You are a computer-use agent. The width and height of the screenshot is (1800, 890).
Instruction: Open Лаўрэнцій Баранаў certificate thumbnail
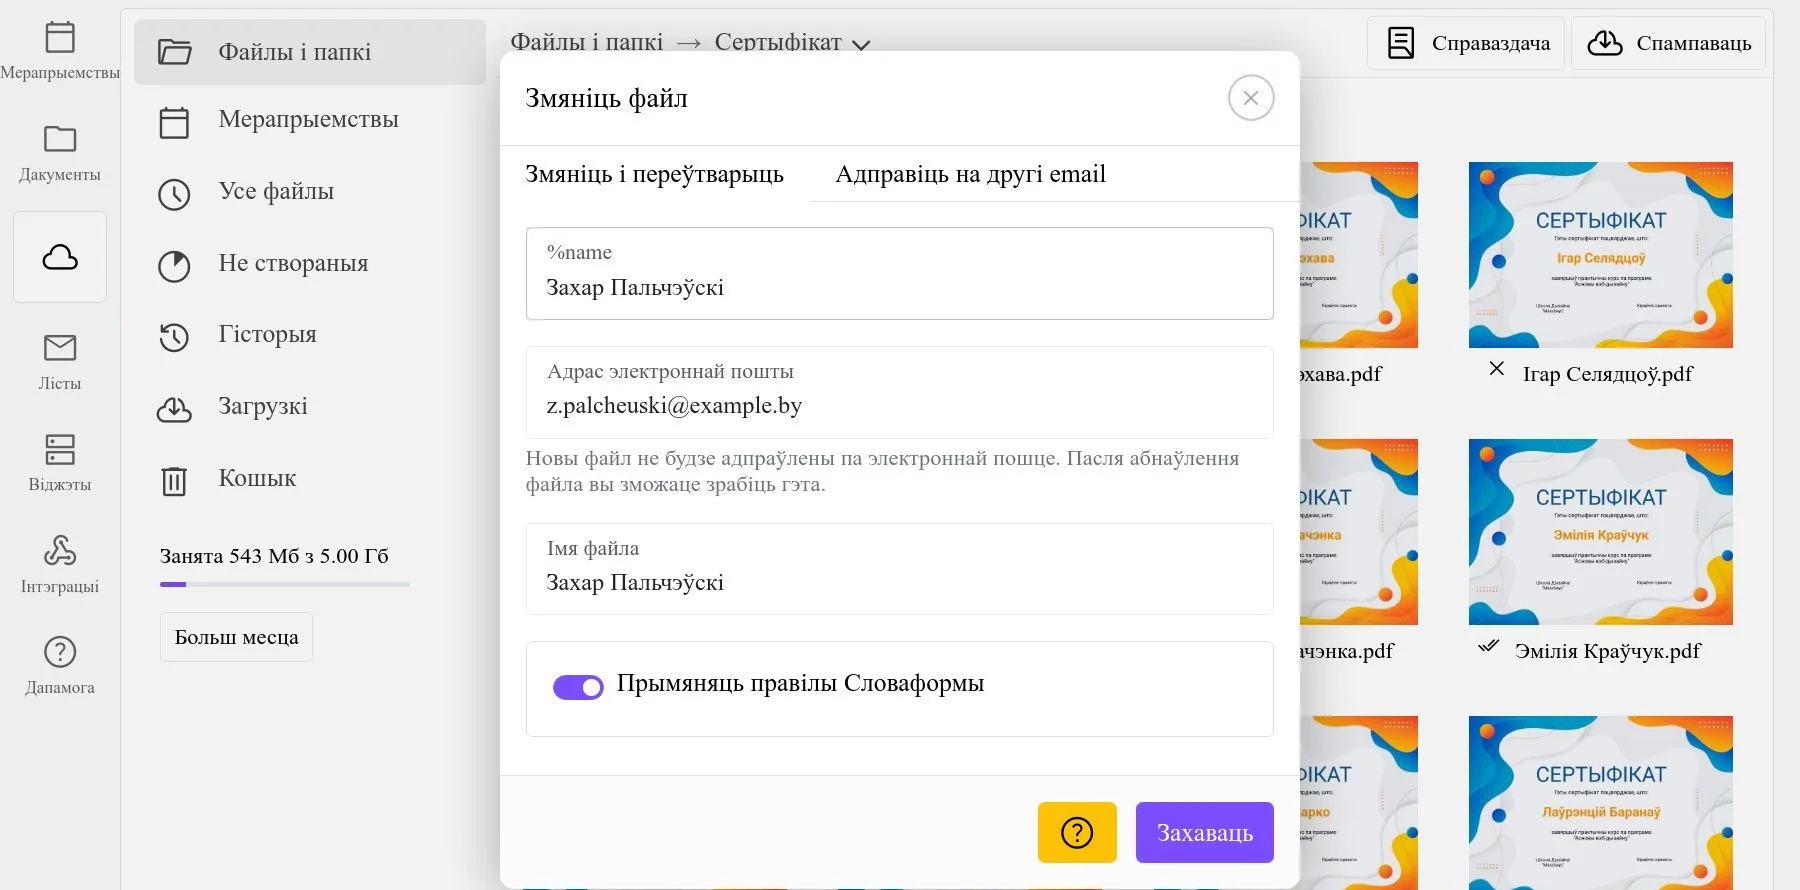(x=1601, y=803)
